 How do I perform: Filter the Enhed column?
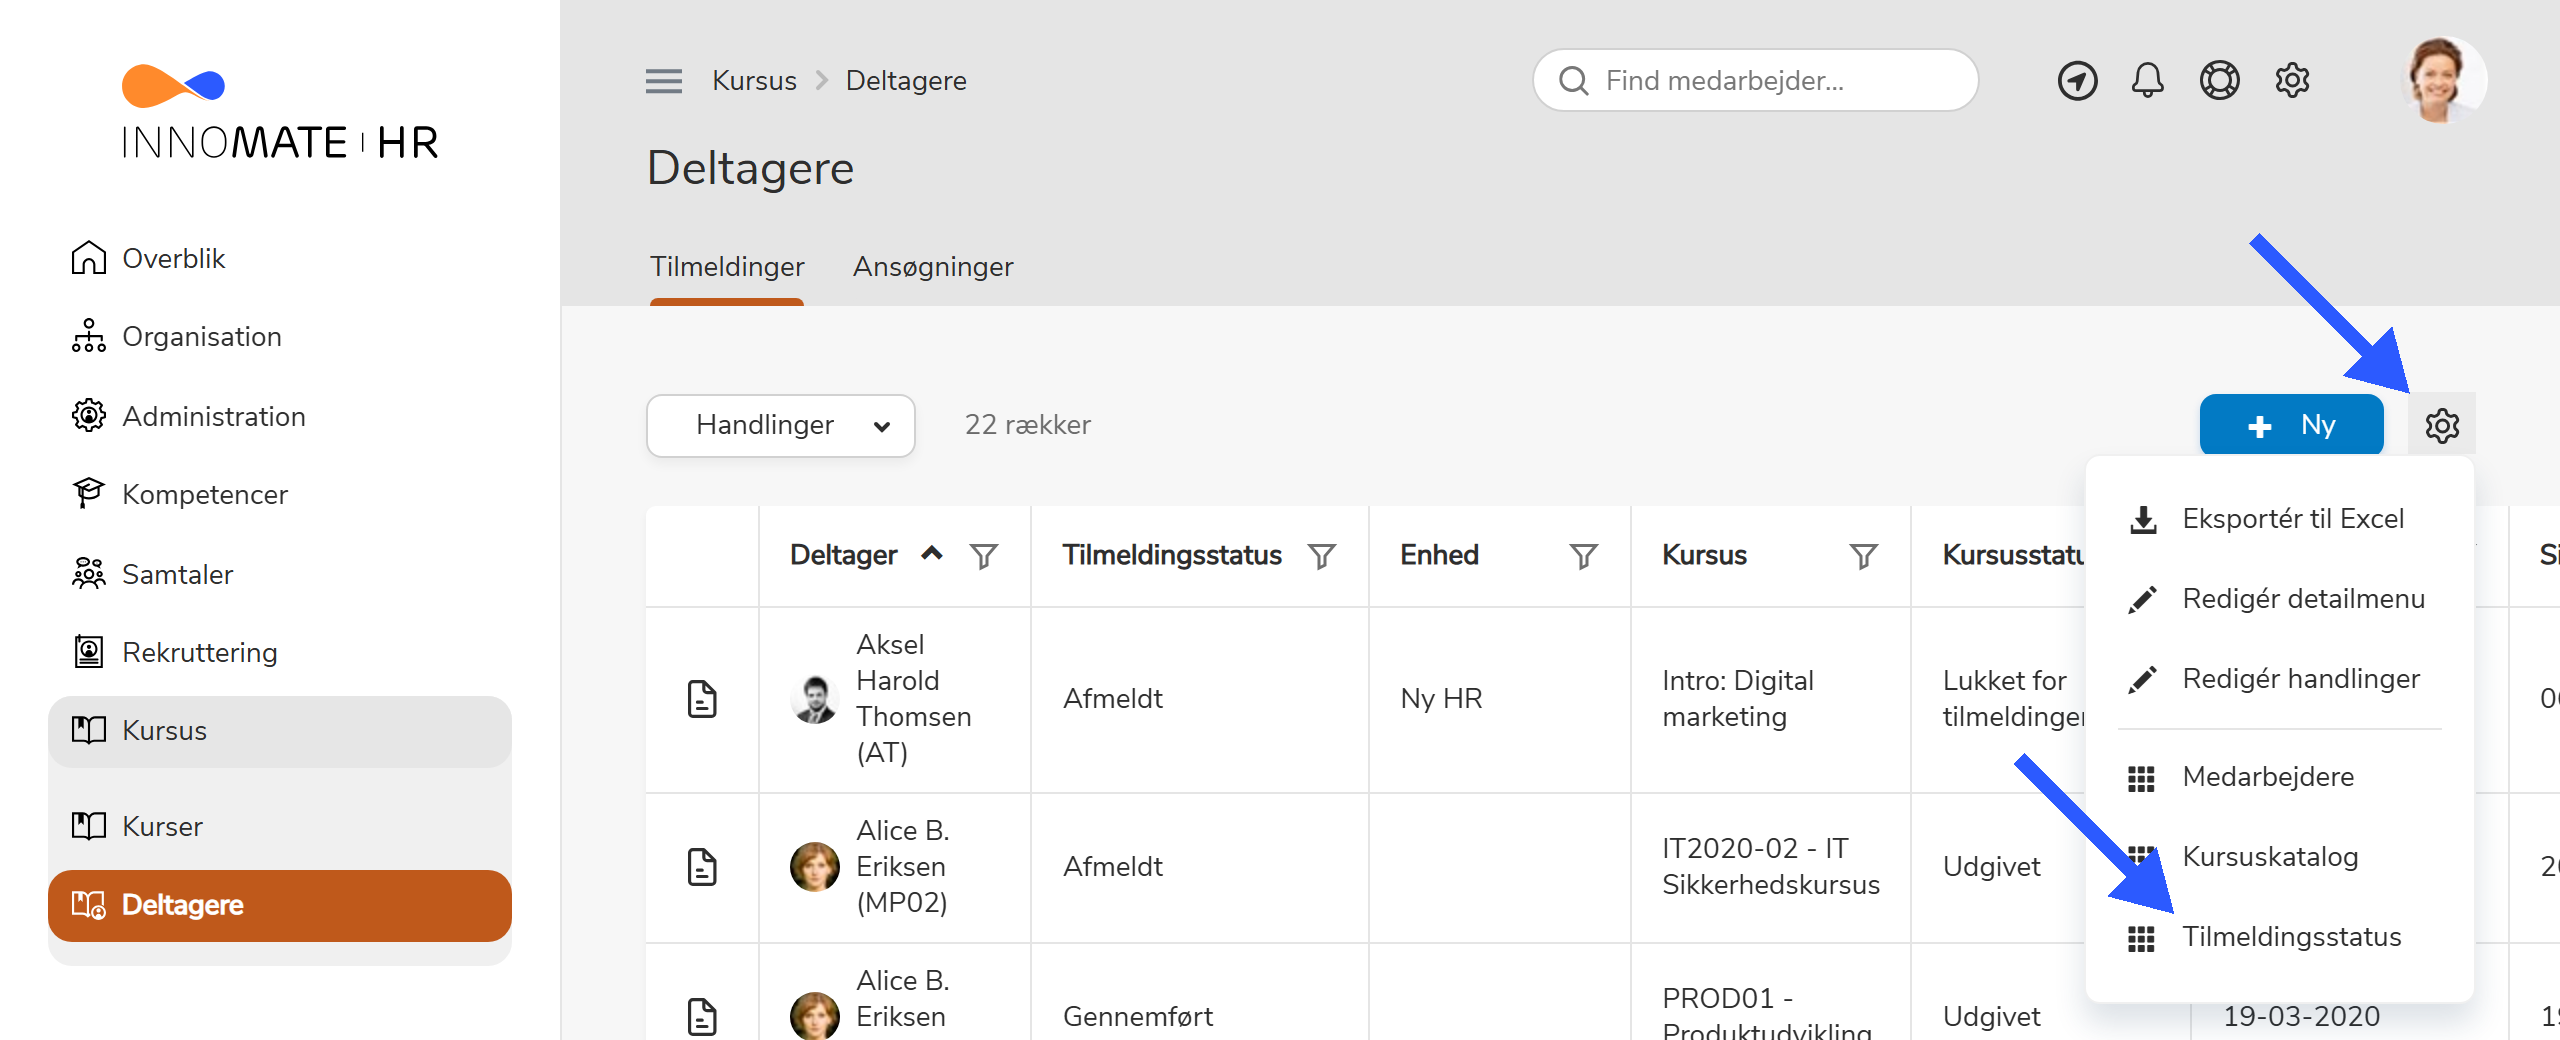1583,556
